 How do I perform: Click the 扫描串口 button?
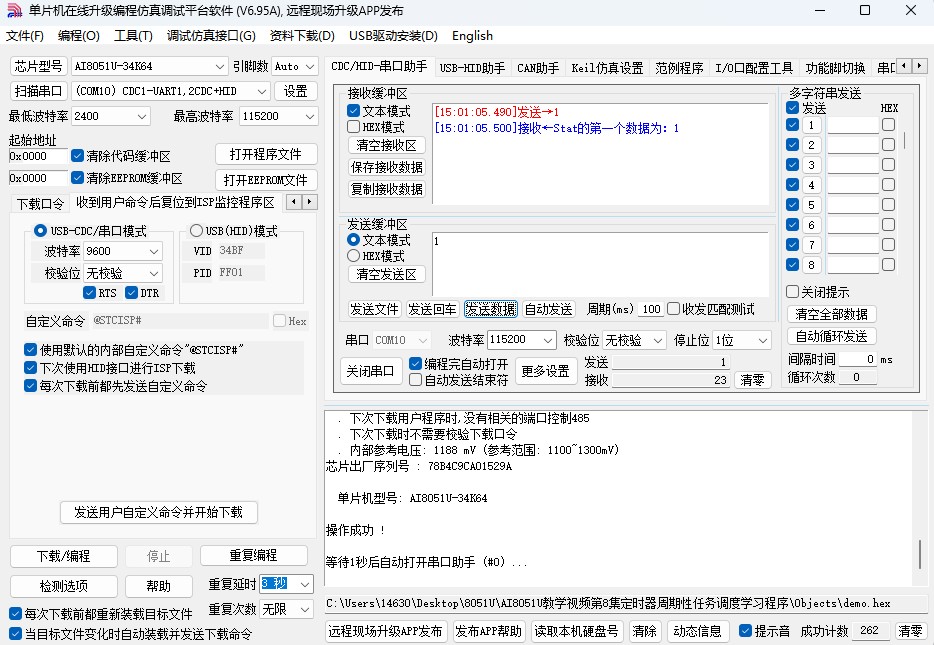39,91
